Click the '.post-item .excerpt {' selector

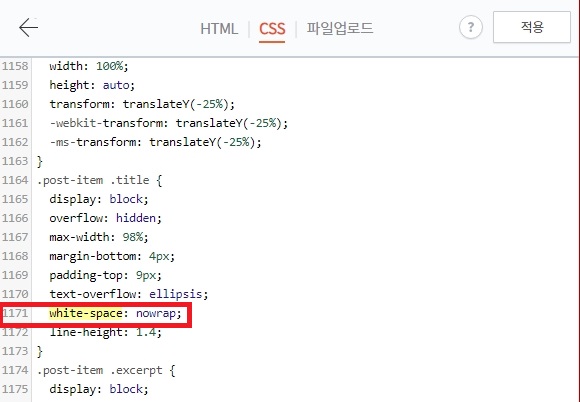coord(106,370)
